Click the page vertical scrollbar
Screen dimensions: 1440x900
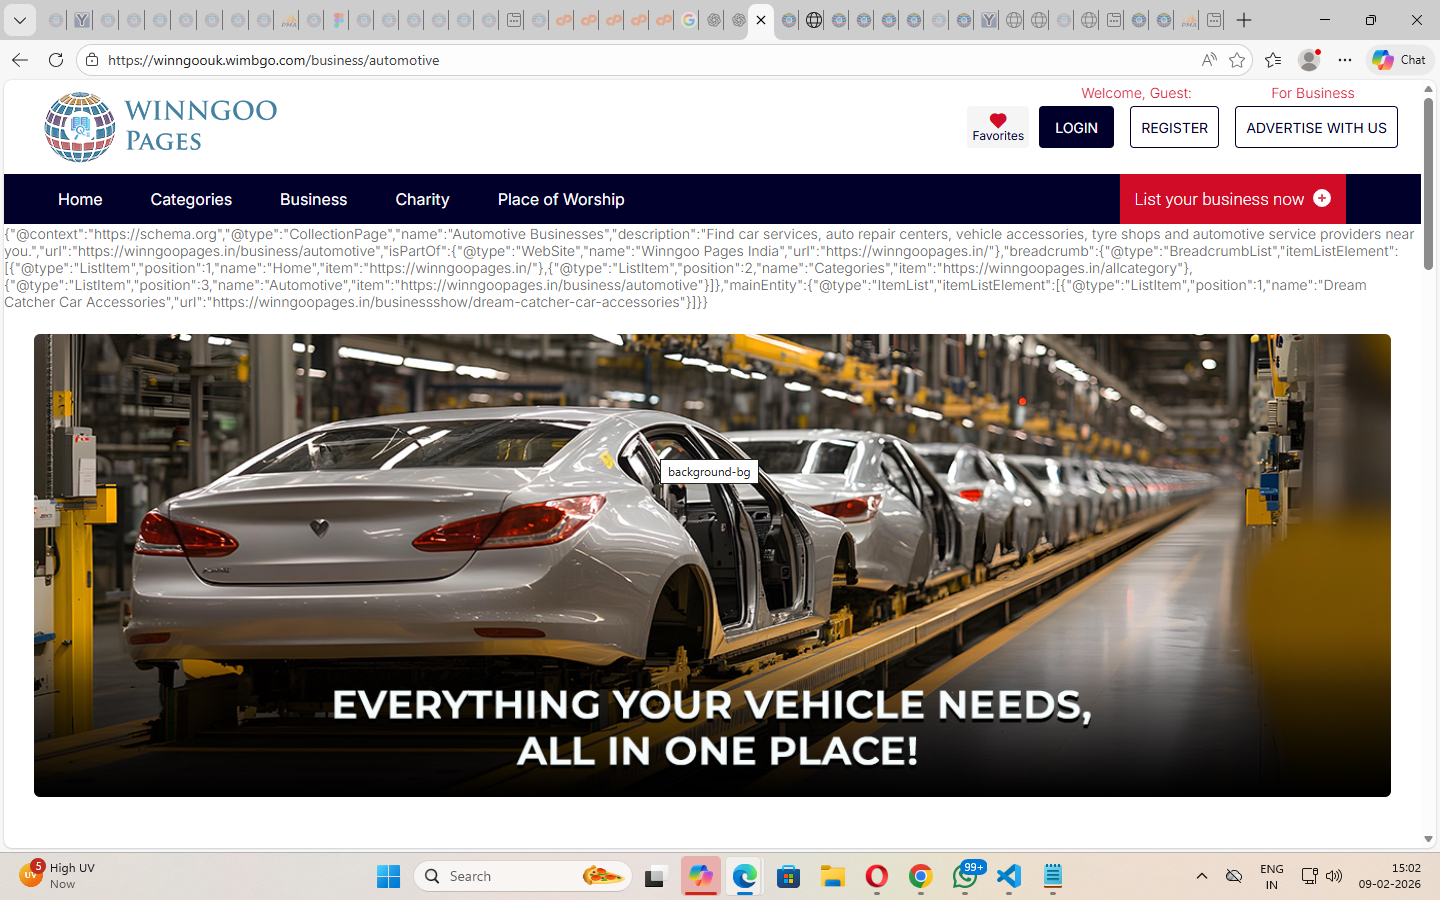1428,180
